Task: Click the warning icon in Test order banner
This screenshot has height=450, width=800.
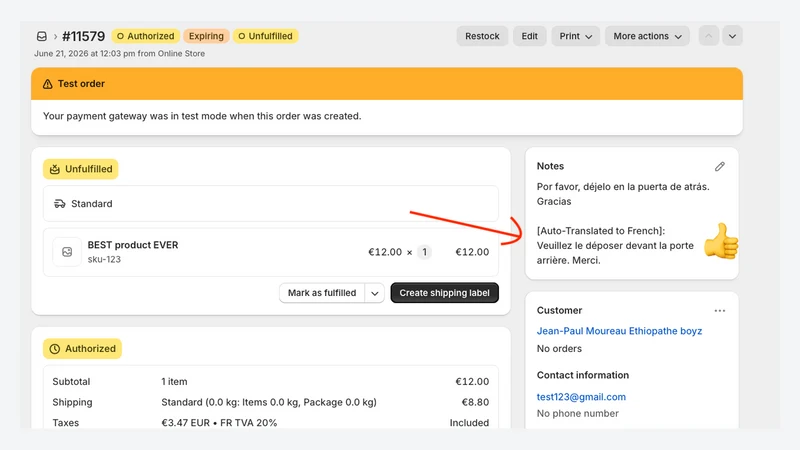Action: (47, 84)
